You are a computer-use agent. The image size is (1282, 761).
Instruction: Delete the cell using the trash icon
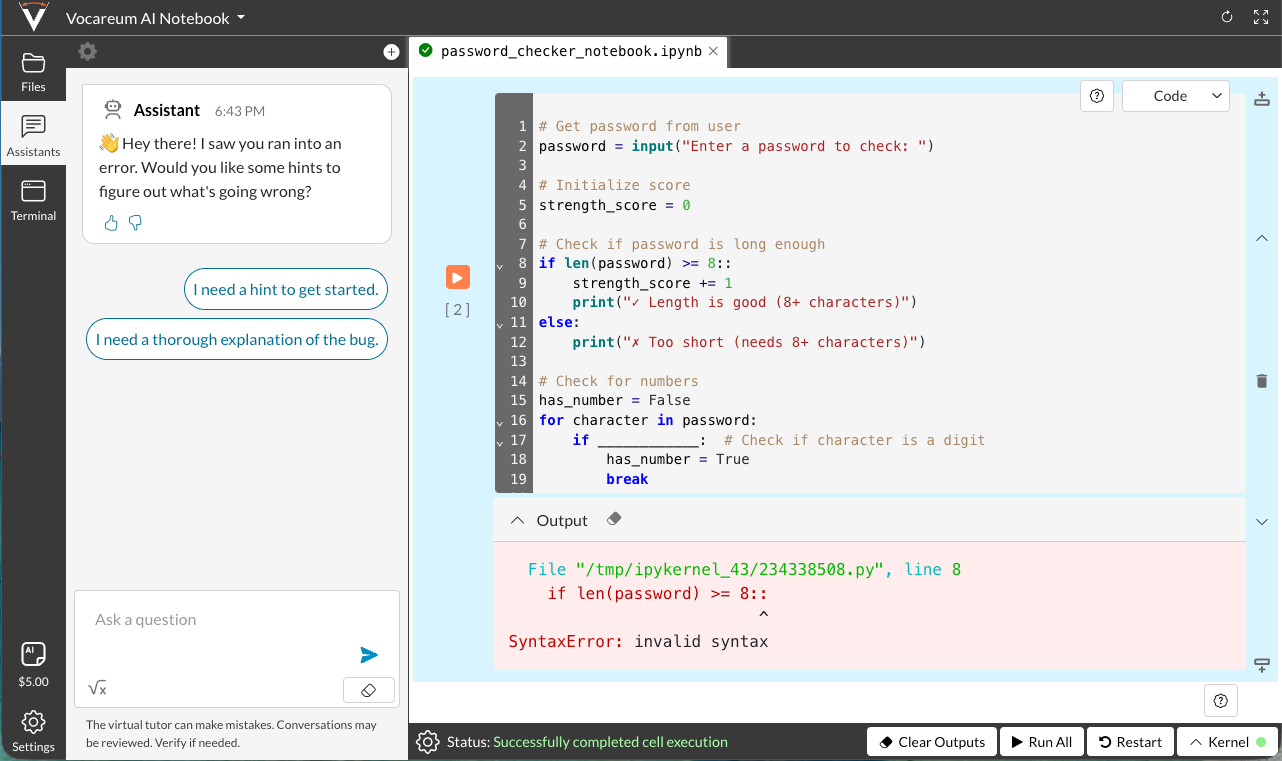point(1261,381)
